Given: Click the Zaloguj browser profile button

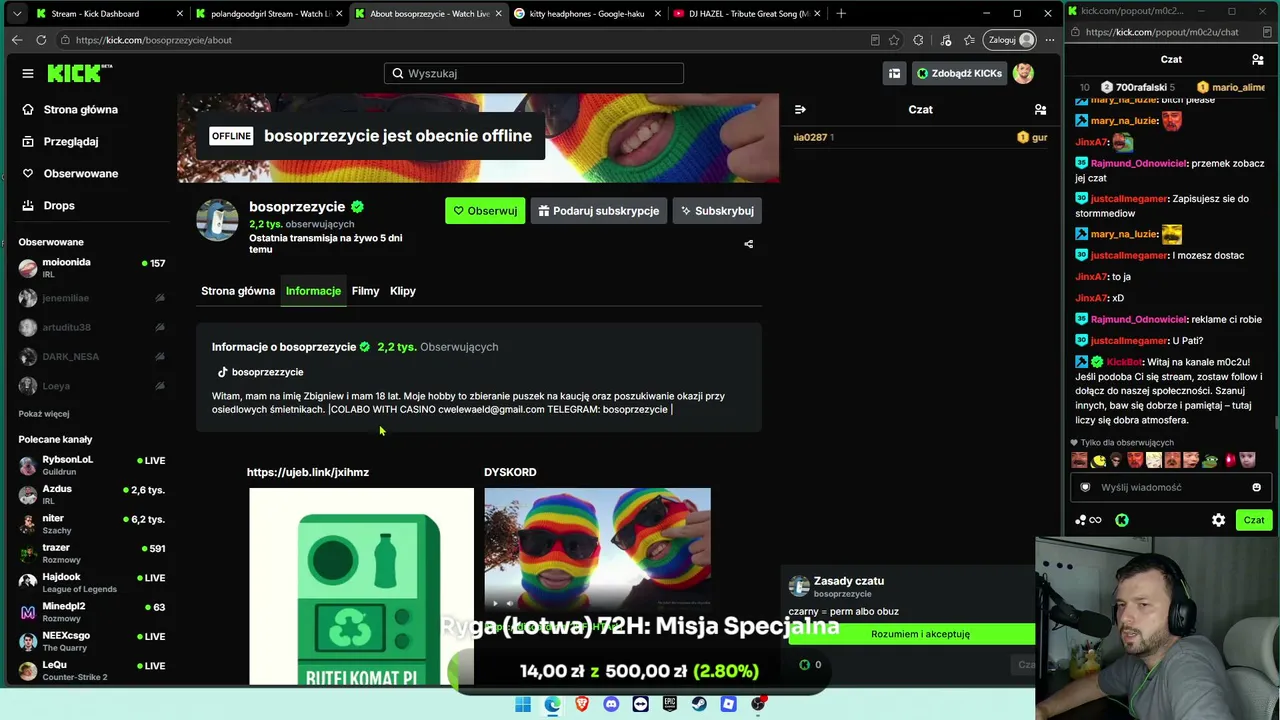Looking at the screenshot, I should pos(1009,40).
